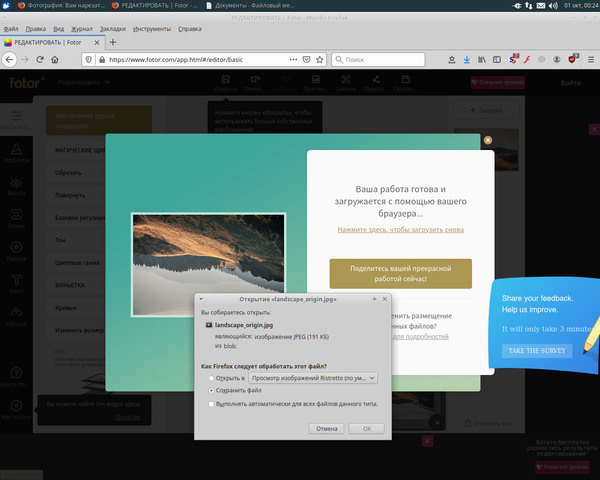Open the Журнал menu

point(82,29)
